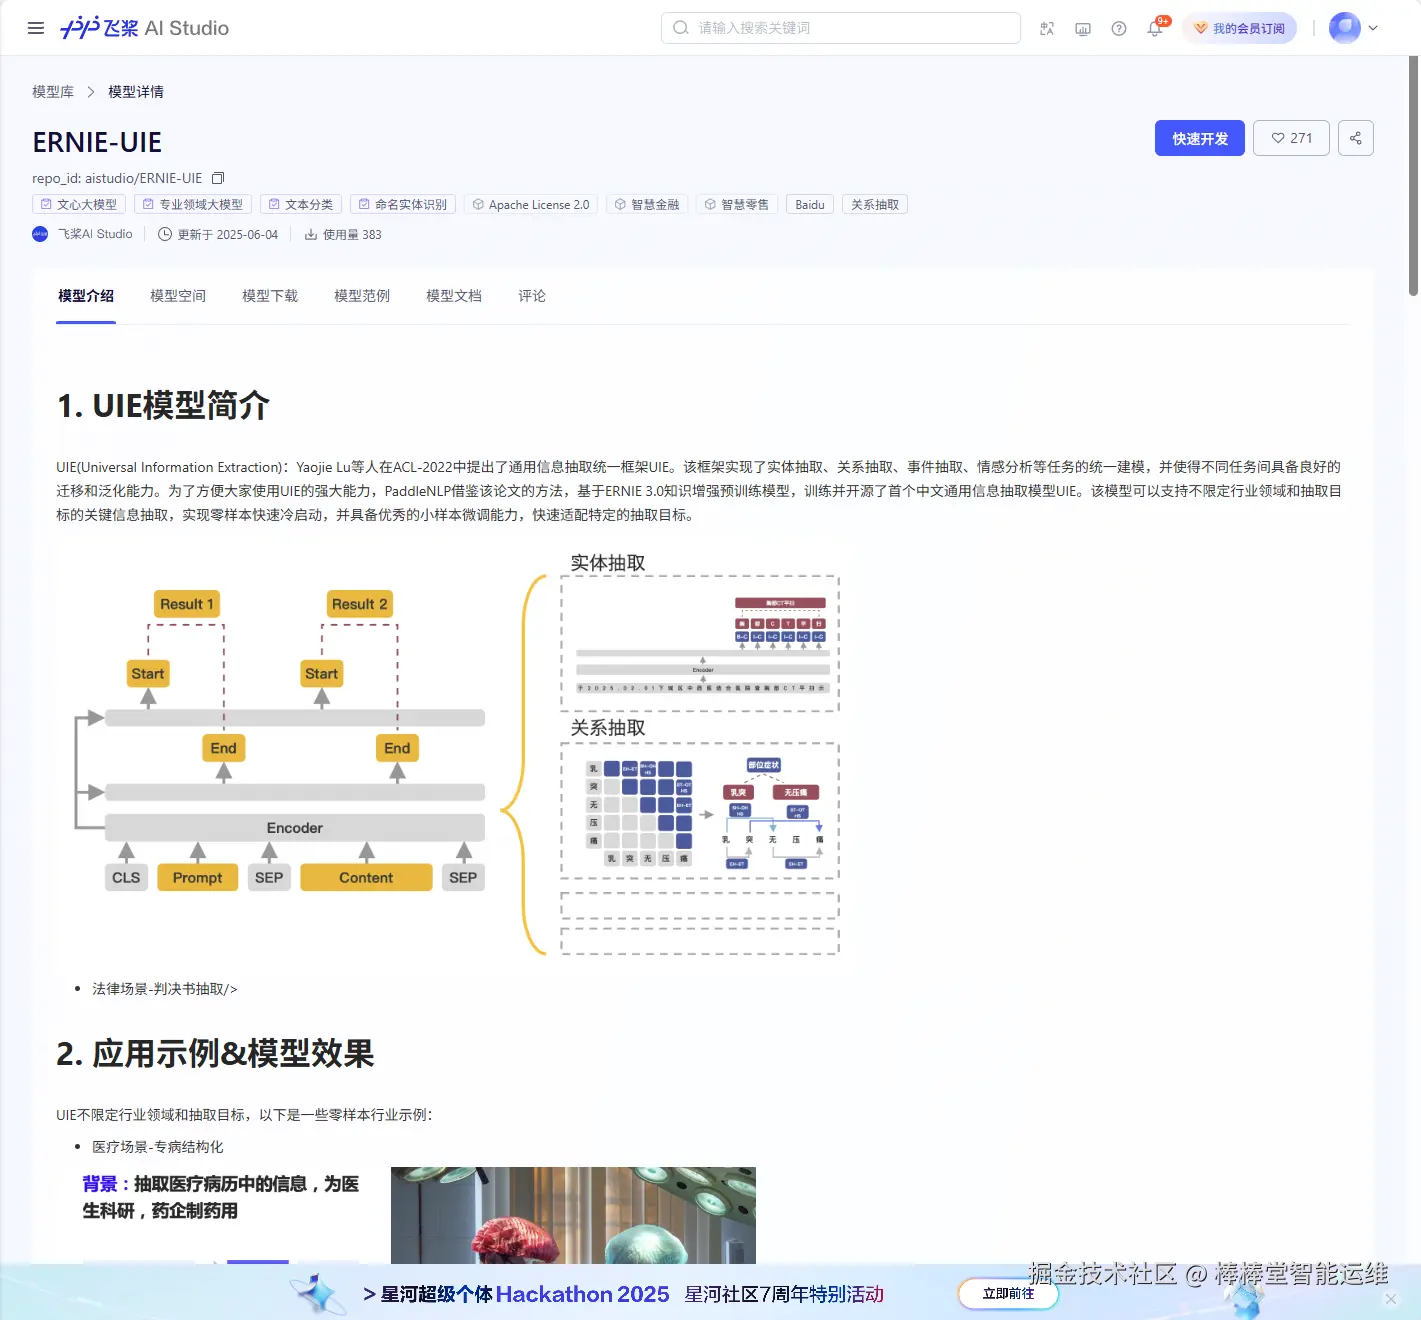Open the language translate icon
This screenshot has height=1320, width=1421.
point(1047,28)
